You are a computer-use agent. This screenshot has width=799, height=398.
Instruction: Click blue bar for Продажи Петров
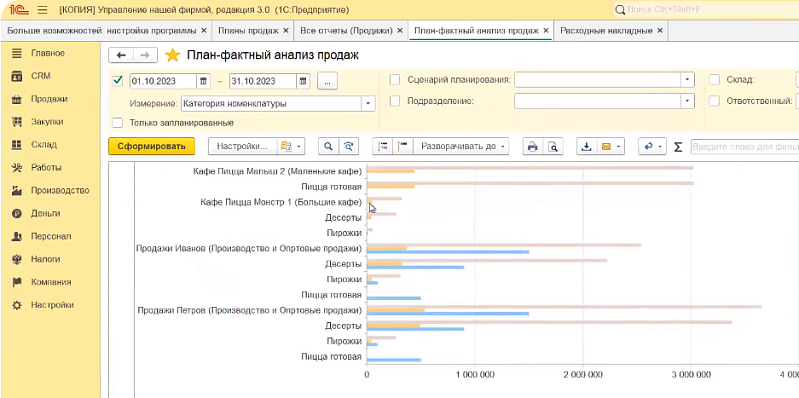pos(448,313)
